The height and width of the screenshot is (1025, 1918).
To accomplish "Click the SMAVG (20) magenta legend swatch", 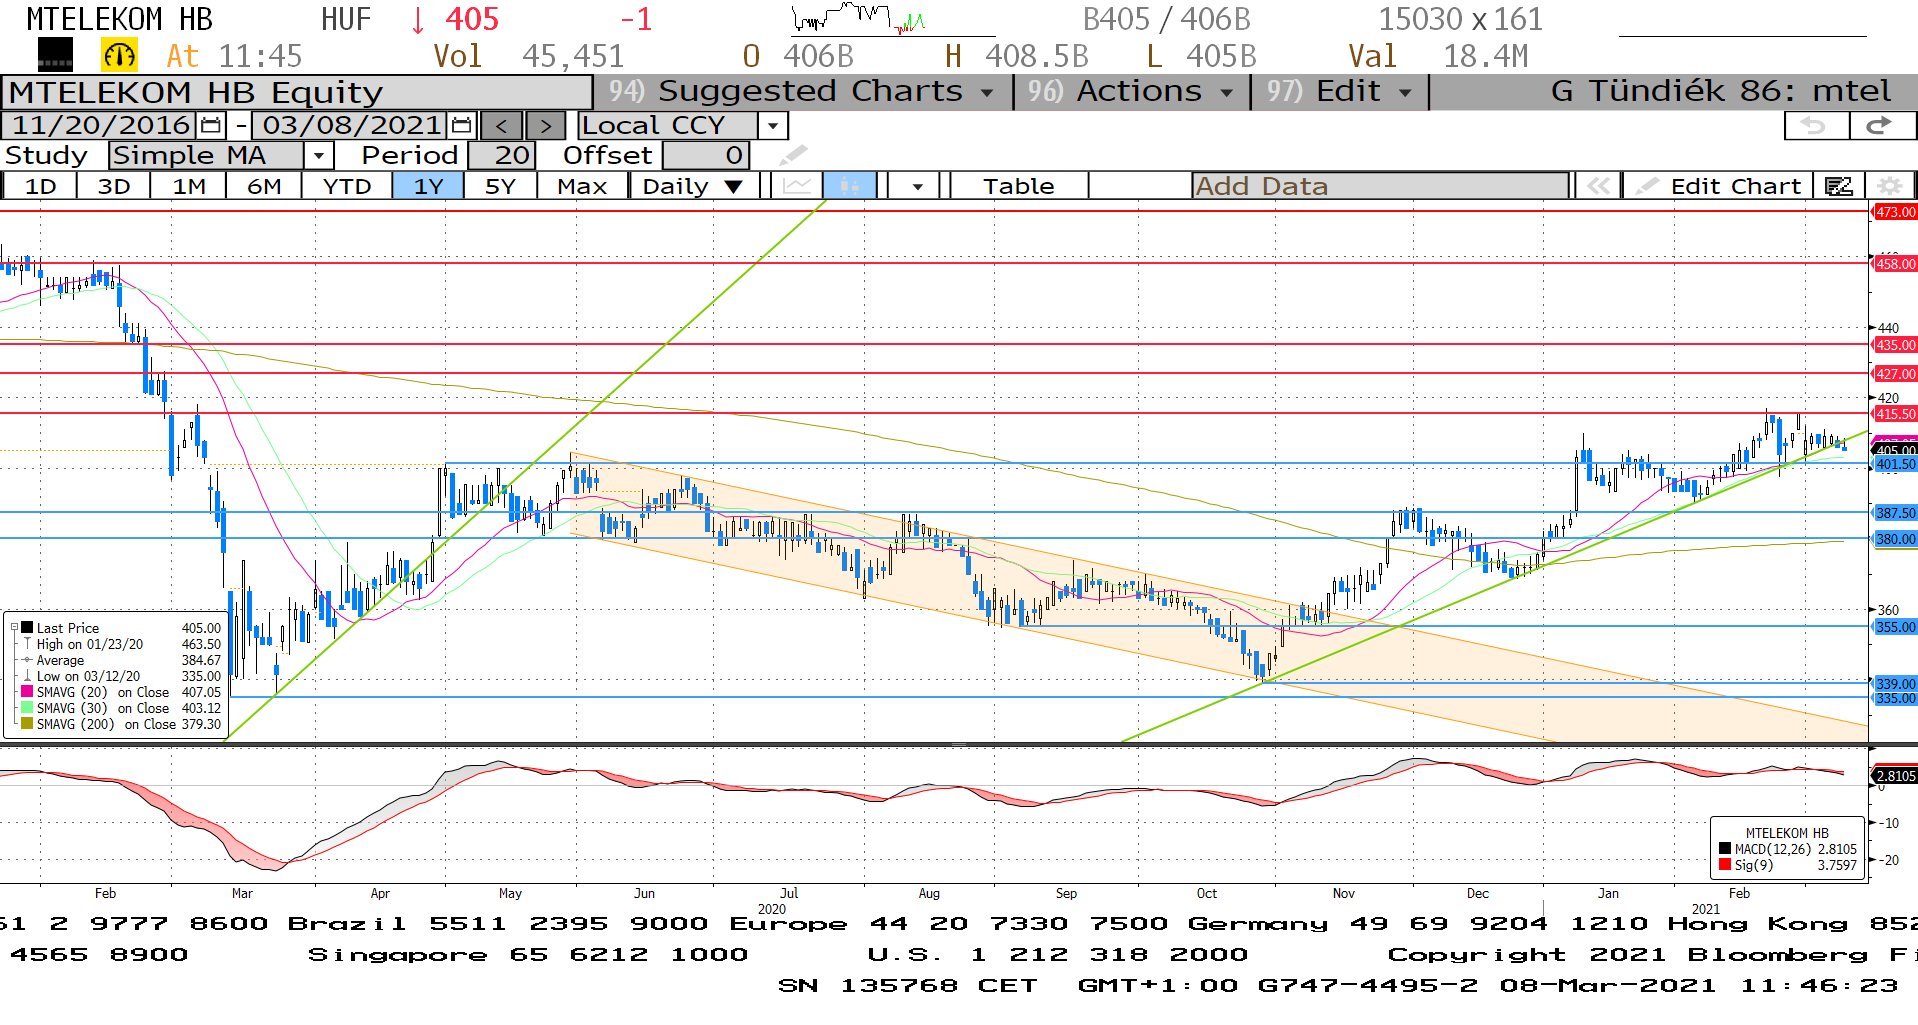I will [27, 692].
